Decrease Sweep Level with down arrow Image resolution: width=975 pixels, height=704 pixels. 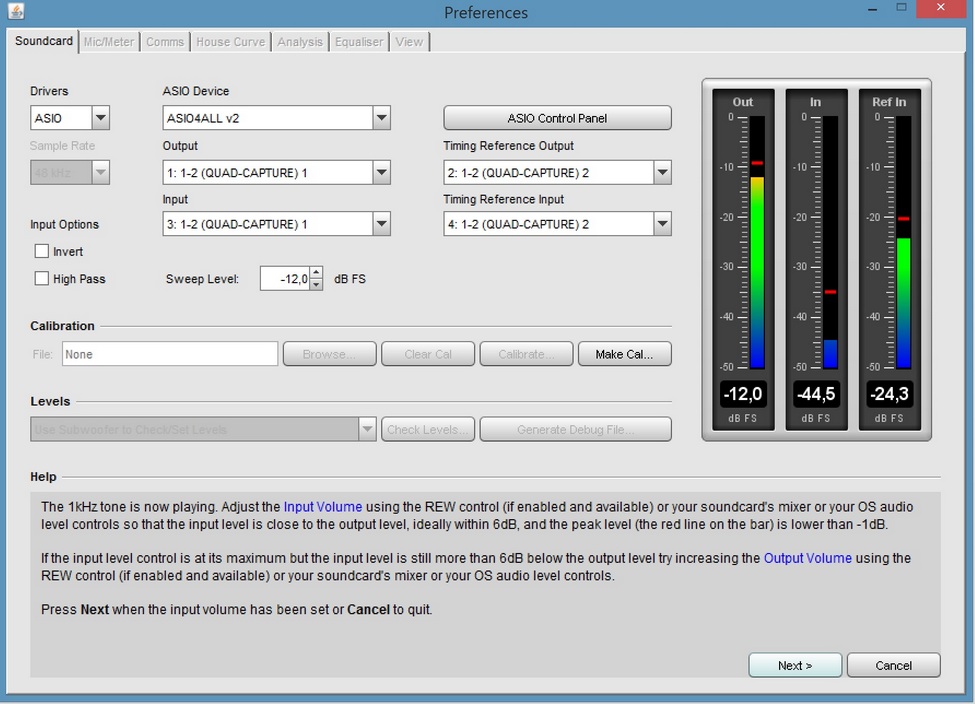(317, 284)
